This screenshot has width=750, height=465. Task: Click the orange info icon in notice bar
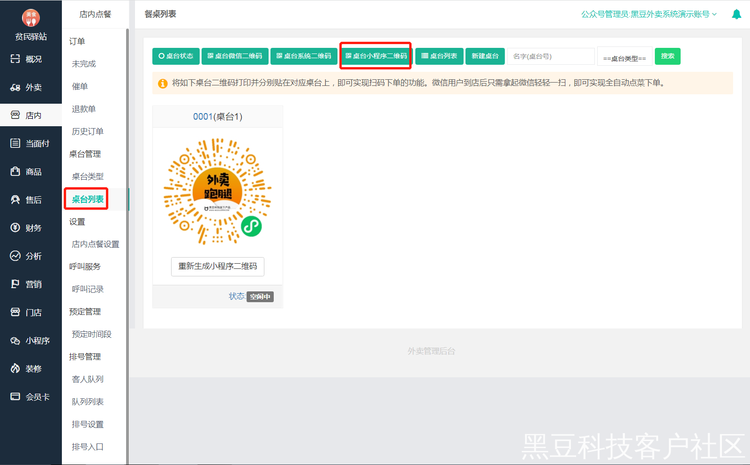(163, 84)
